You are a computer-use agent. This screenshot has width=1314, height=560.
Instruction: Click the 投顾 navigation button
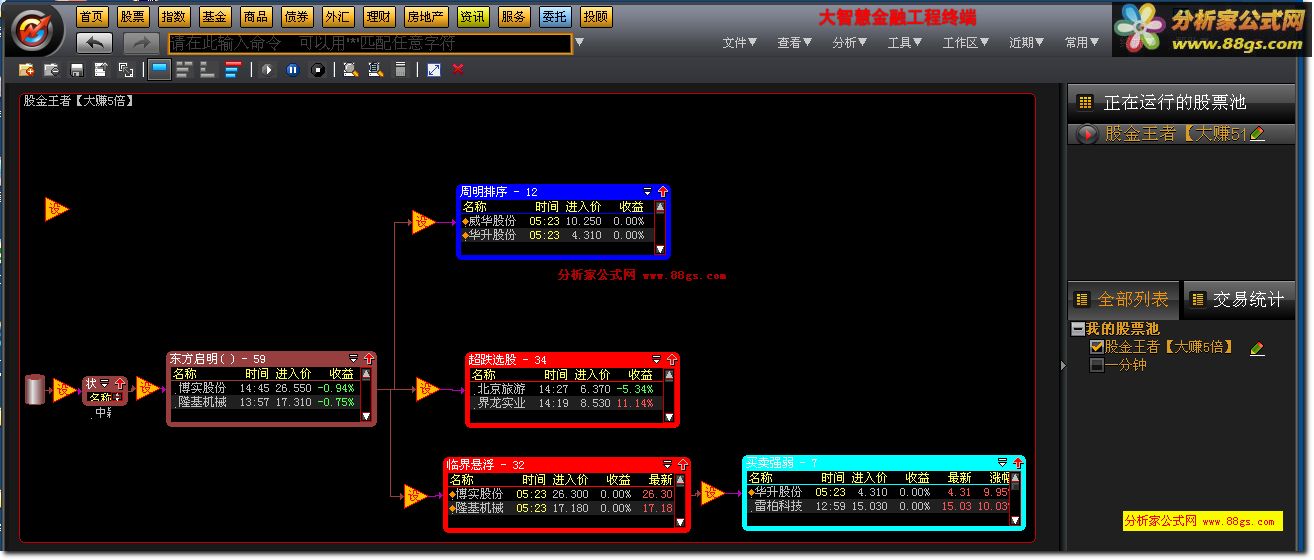coord(596,17)
